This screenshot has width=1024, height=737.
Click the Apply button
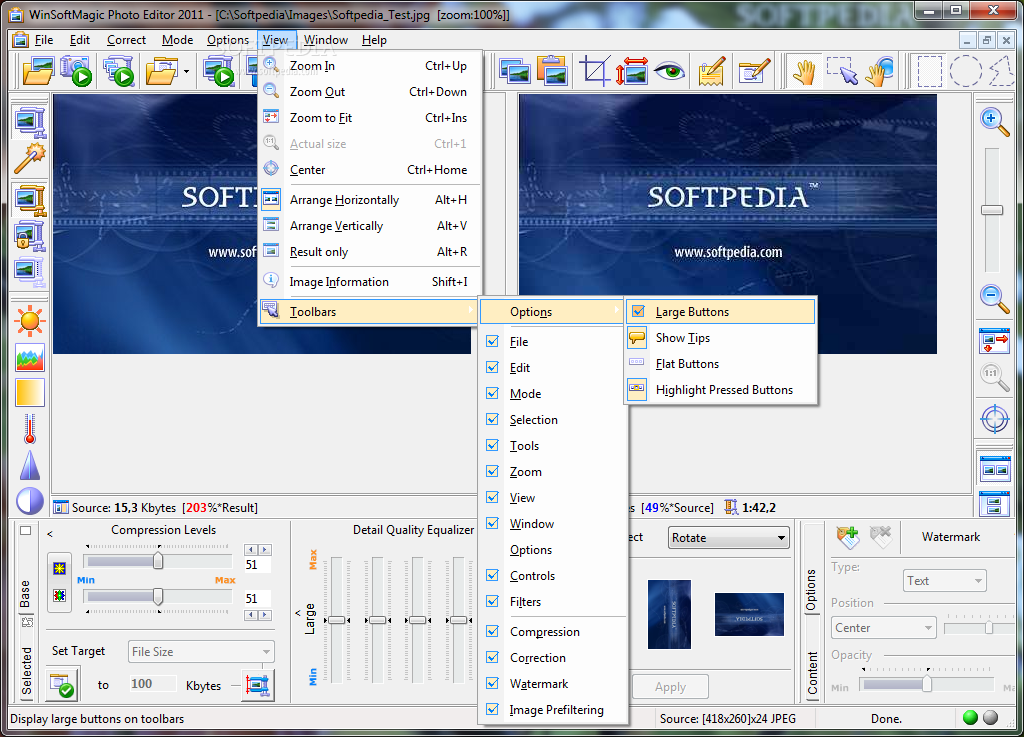[x=670, y=687]
